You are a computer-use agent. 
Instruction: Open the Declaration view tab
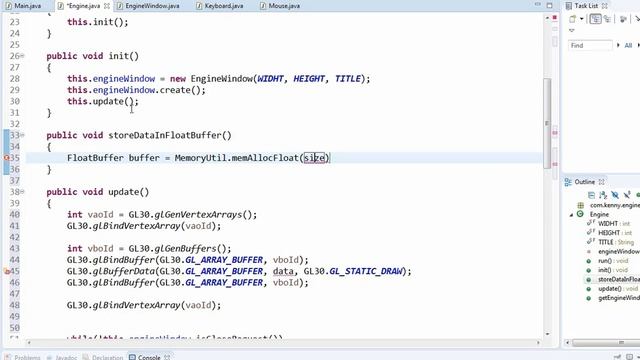pyautogui.click(x=103, y=357)
